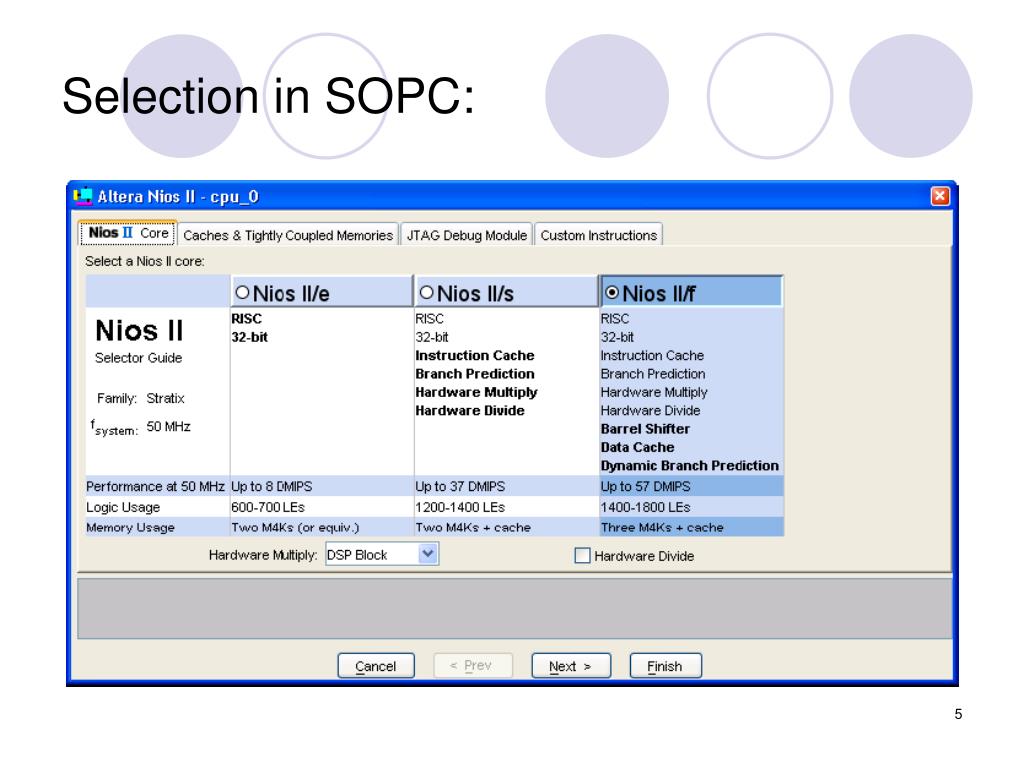Screen dimensions: 1024x768
Task: Open the Hardware Multiply DSP Block dropdown
Action: pyautogui.click(x=428, y=554)
